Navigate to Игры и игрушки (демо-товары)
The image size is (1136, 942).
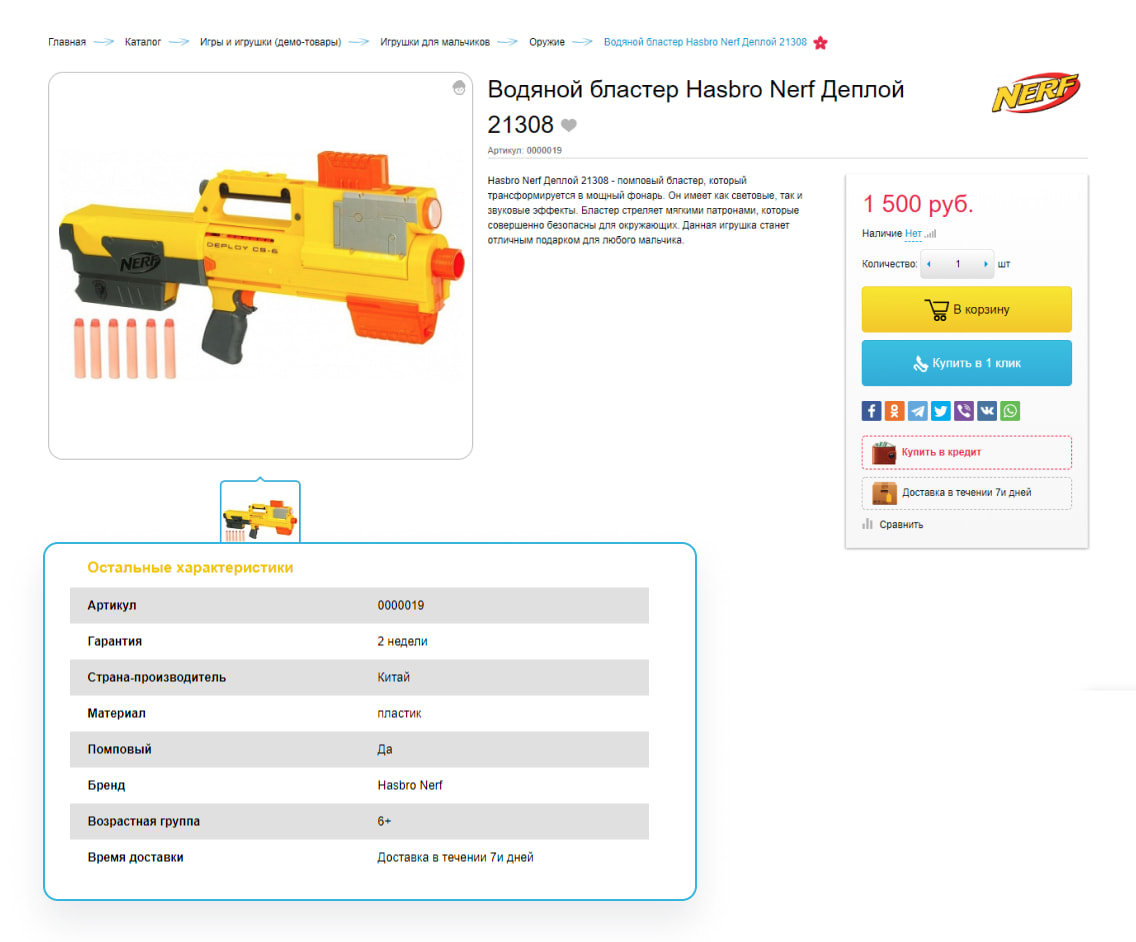click(270, 42)
